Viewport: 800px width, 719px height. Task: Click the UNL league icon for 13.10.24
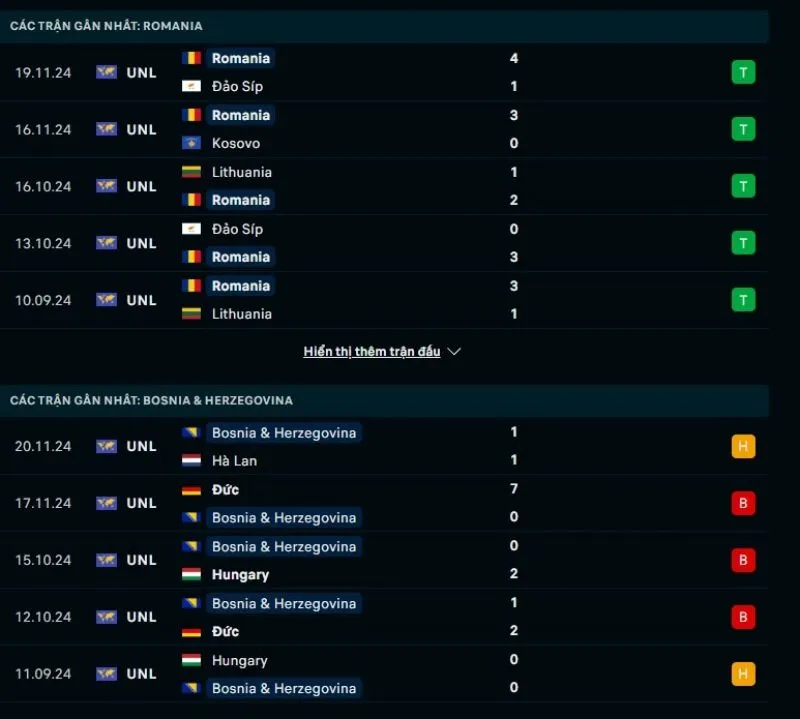point(106,243)
